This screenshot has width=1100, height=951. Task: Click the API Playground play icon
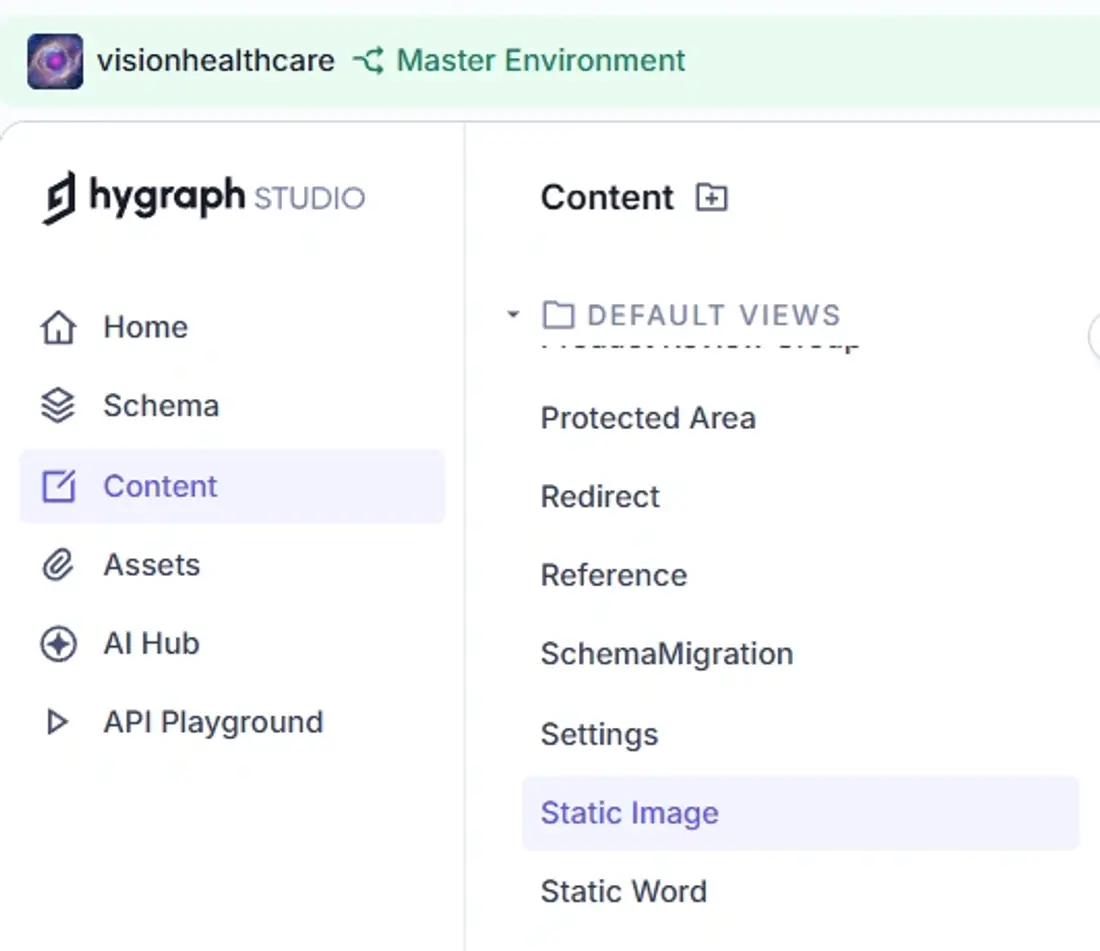[58, 722]
